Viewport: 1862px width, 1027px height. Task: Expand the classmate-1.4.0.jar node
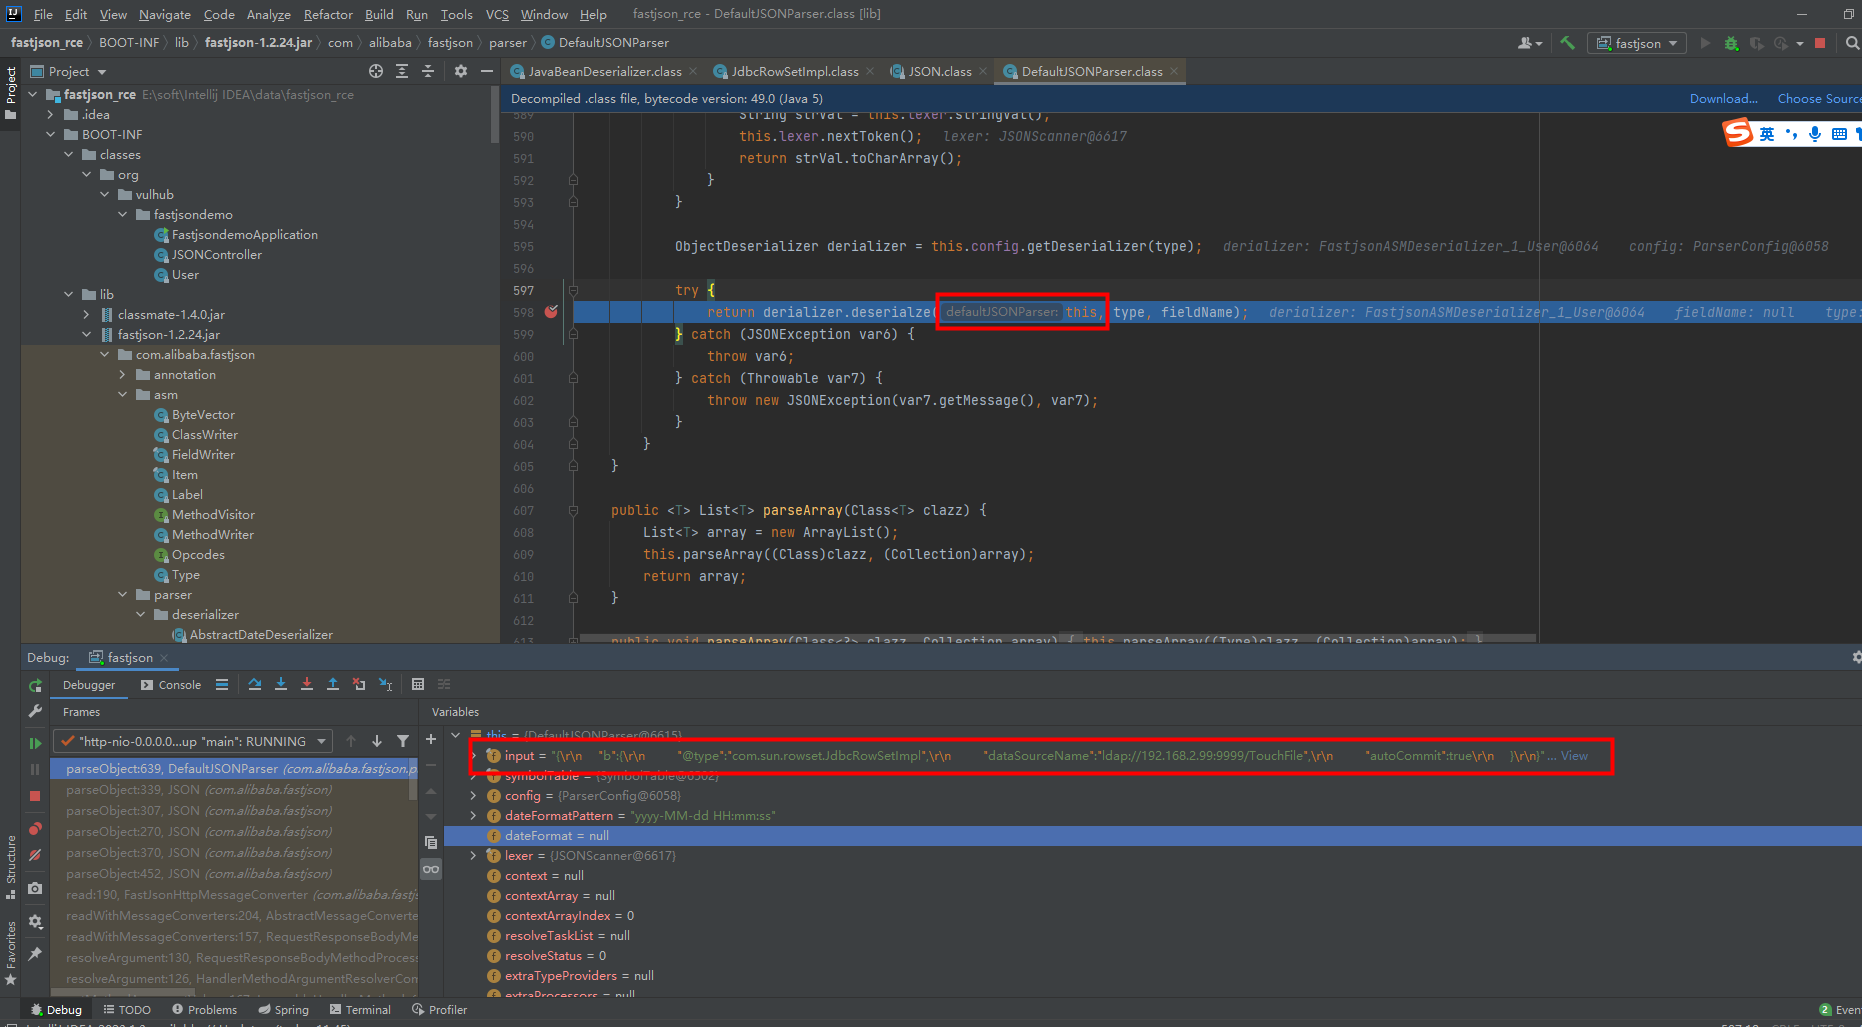[87, 314]
